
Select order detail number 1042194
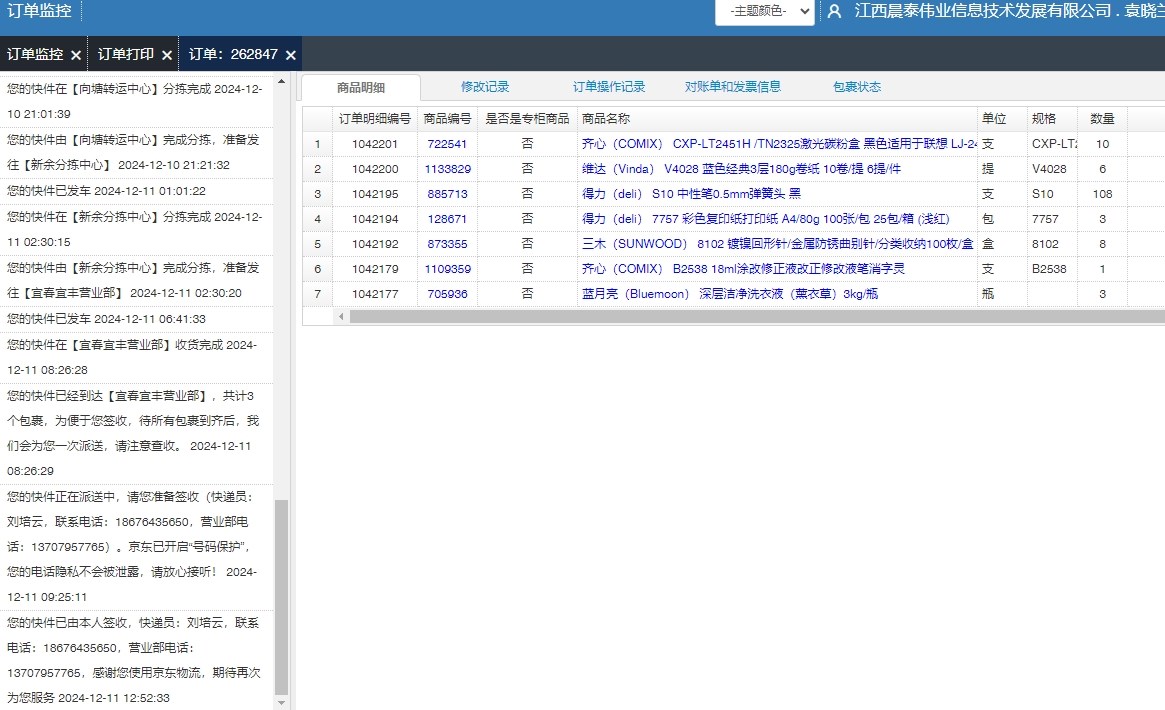coord(374,219)
